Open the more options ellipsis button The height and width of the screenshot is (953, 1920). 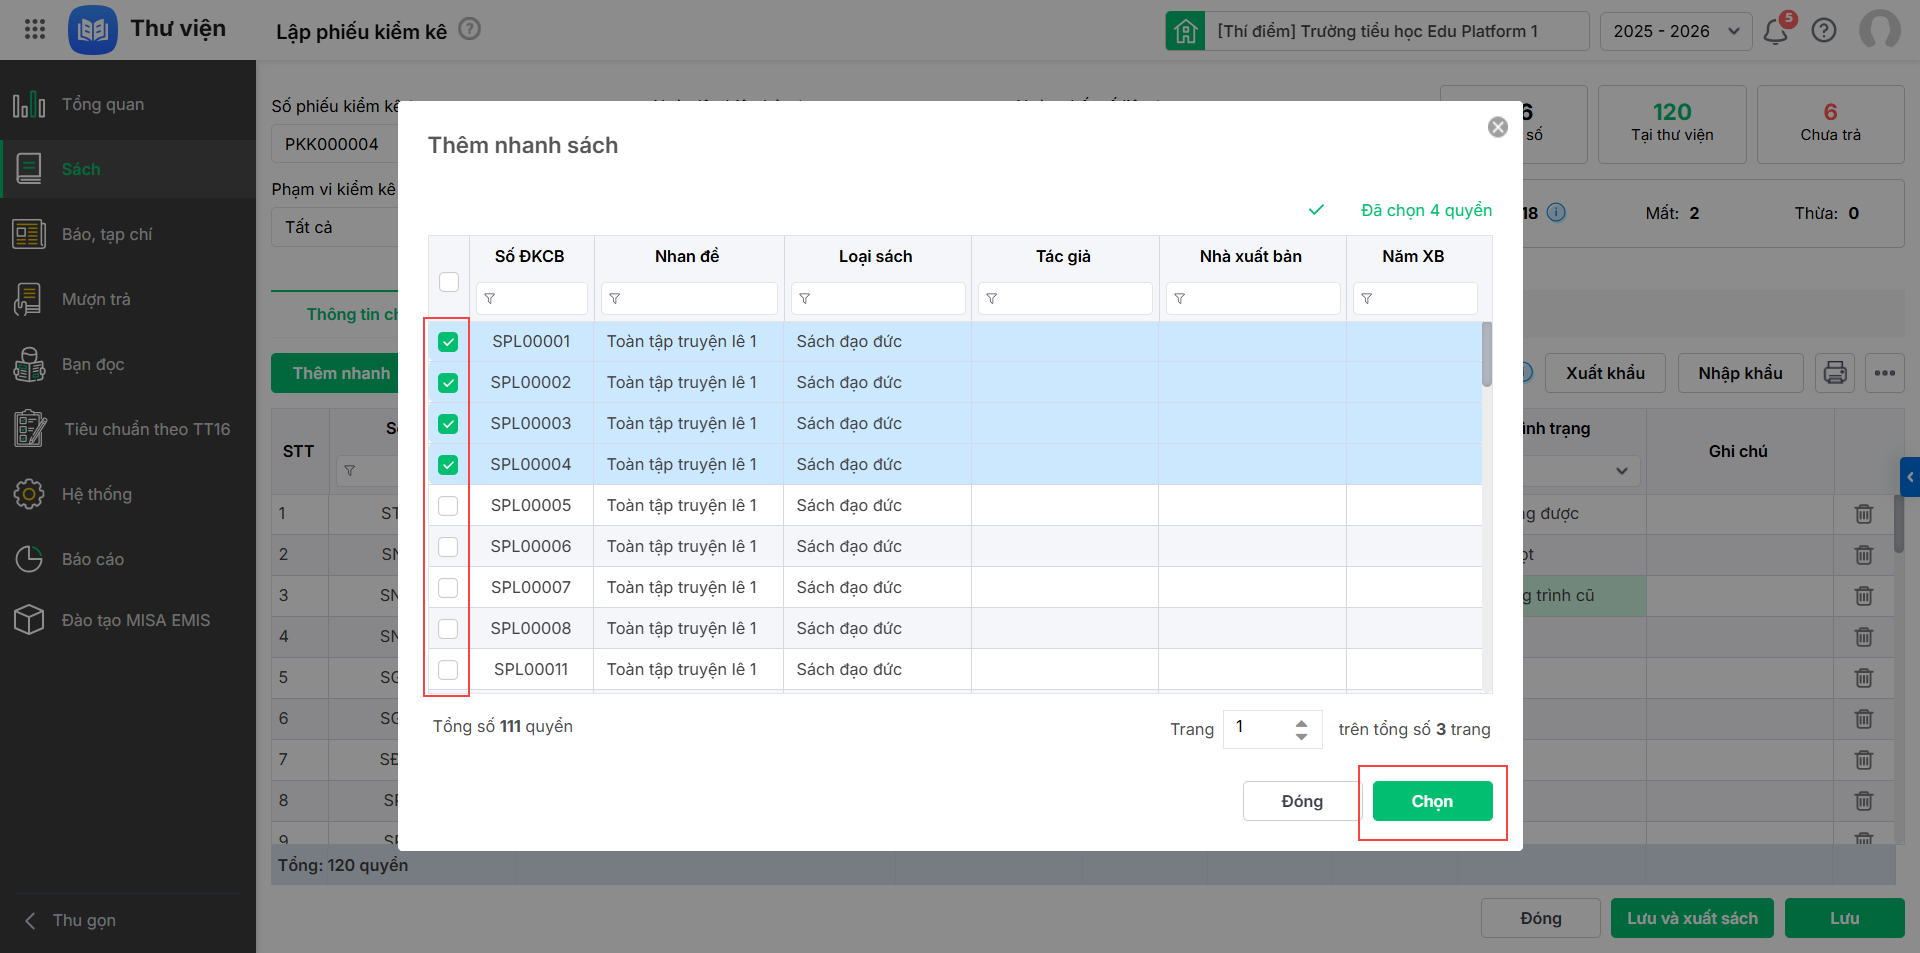point(1884,373)
